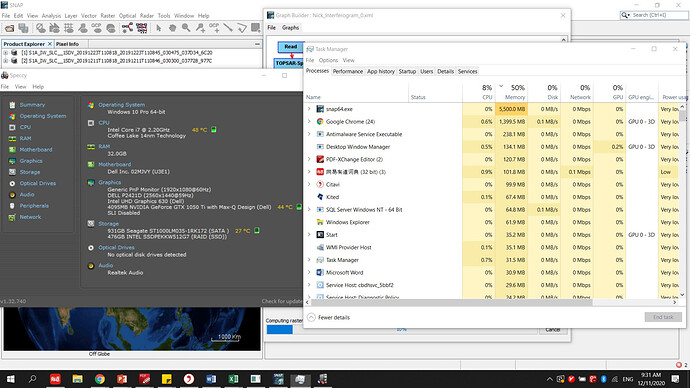Click the End task button
690x388 pixels.
663,317
